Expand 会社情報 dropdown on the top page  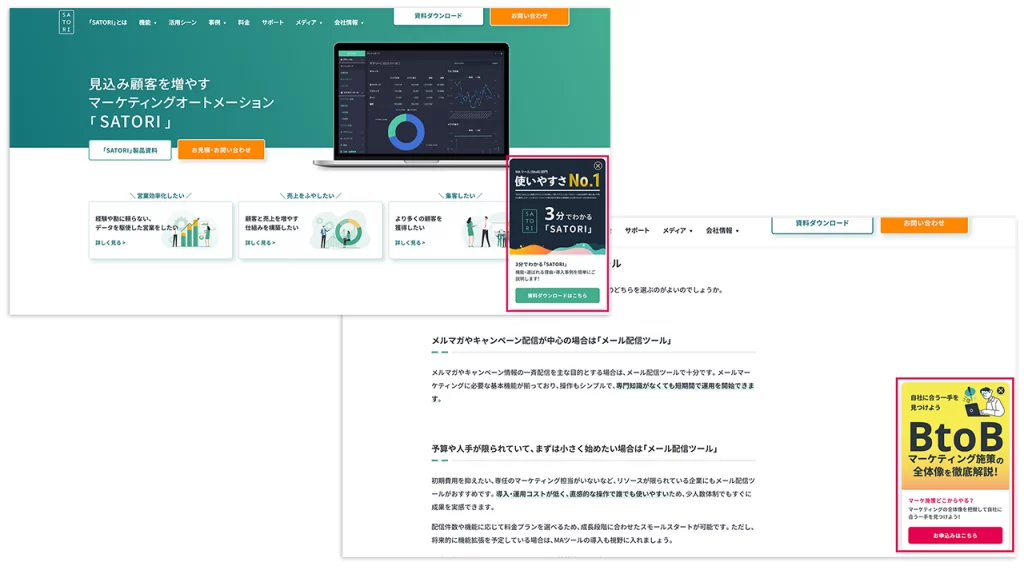pos(349,22)
